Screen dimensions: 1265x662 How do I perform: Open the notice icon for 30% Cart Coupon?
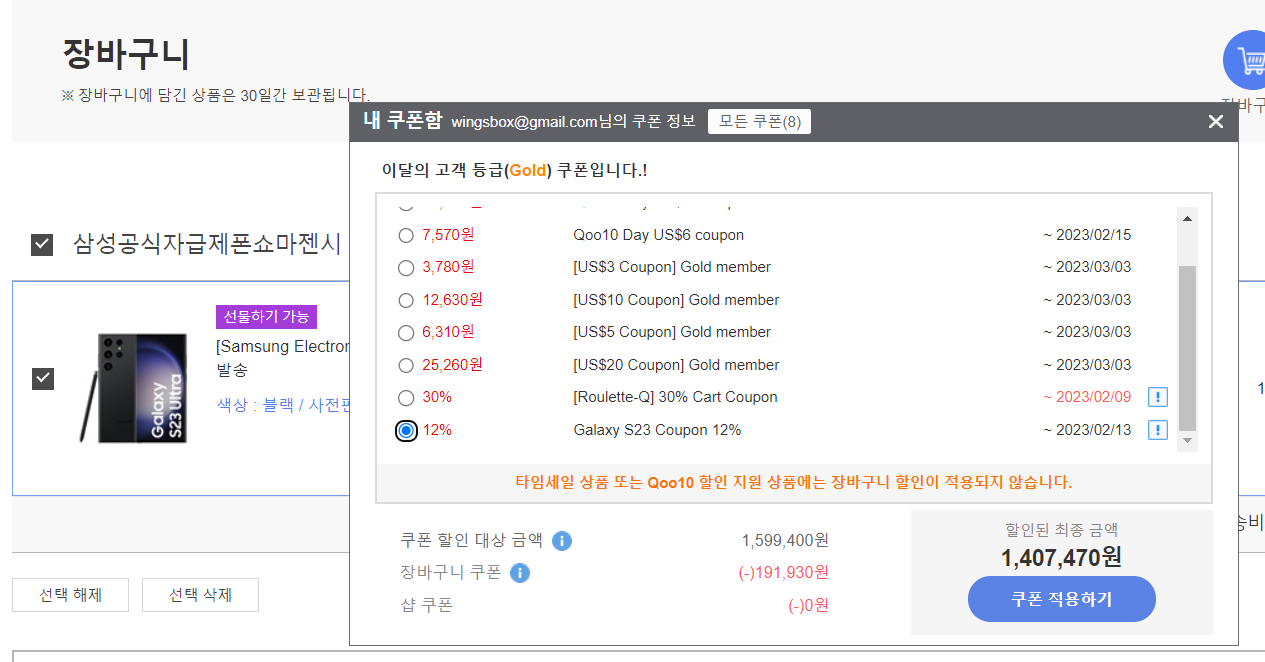[1157, 398]
